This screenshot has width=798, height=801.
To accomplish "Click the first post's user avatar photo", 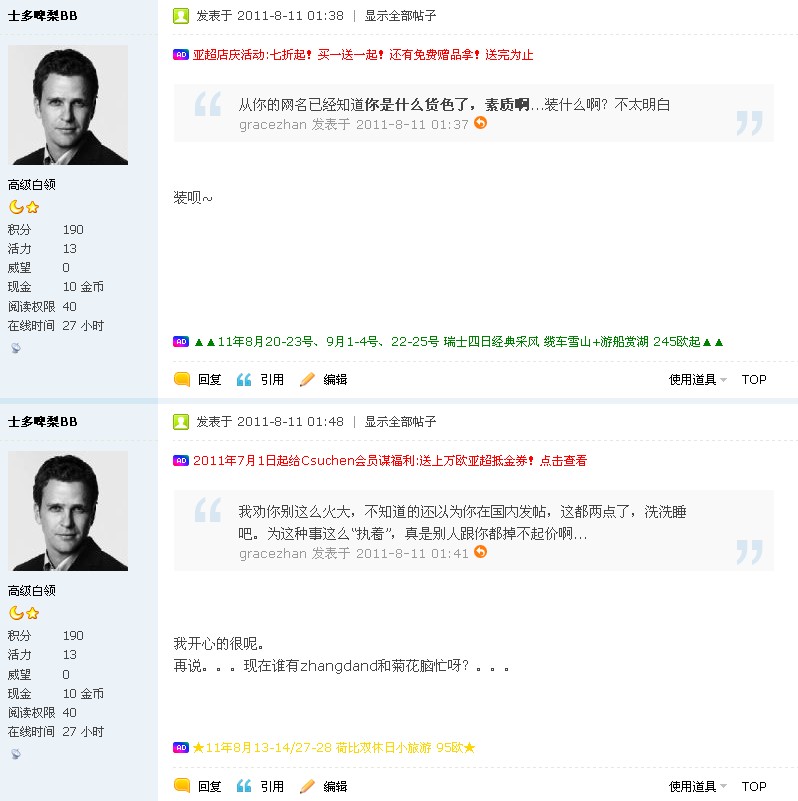I will [x=68, y=105].
